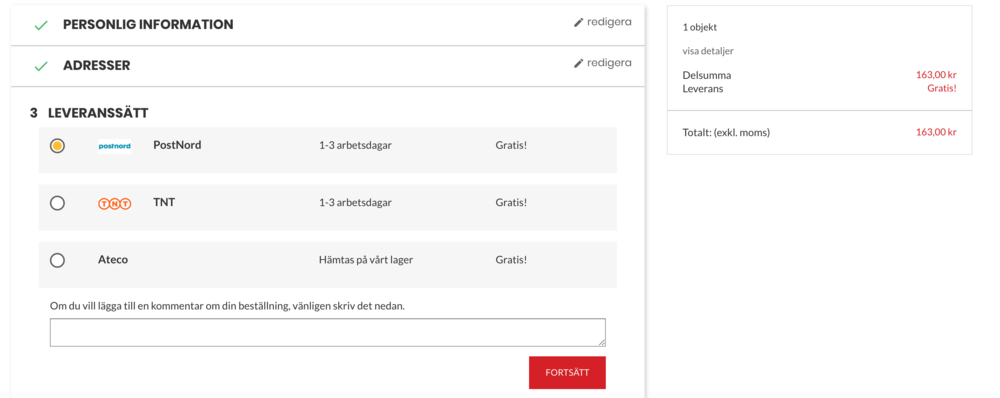Click 'Hämtas på vårt lager' text
This screenshot has height=398, width=1000.
point(366,260)
